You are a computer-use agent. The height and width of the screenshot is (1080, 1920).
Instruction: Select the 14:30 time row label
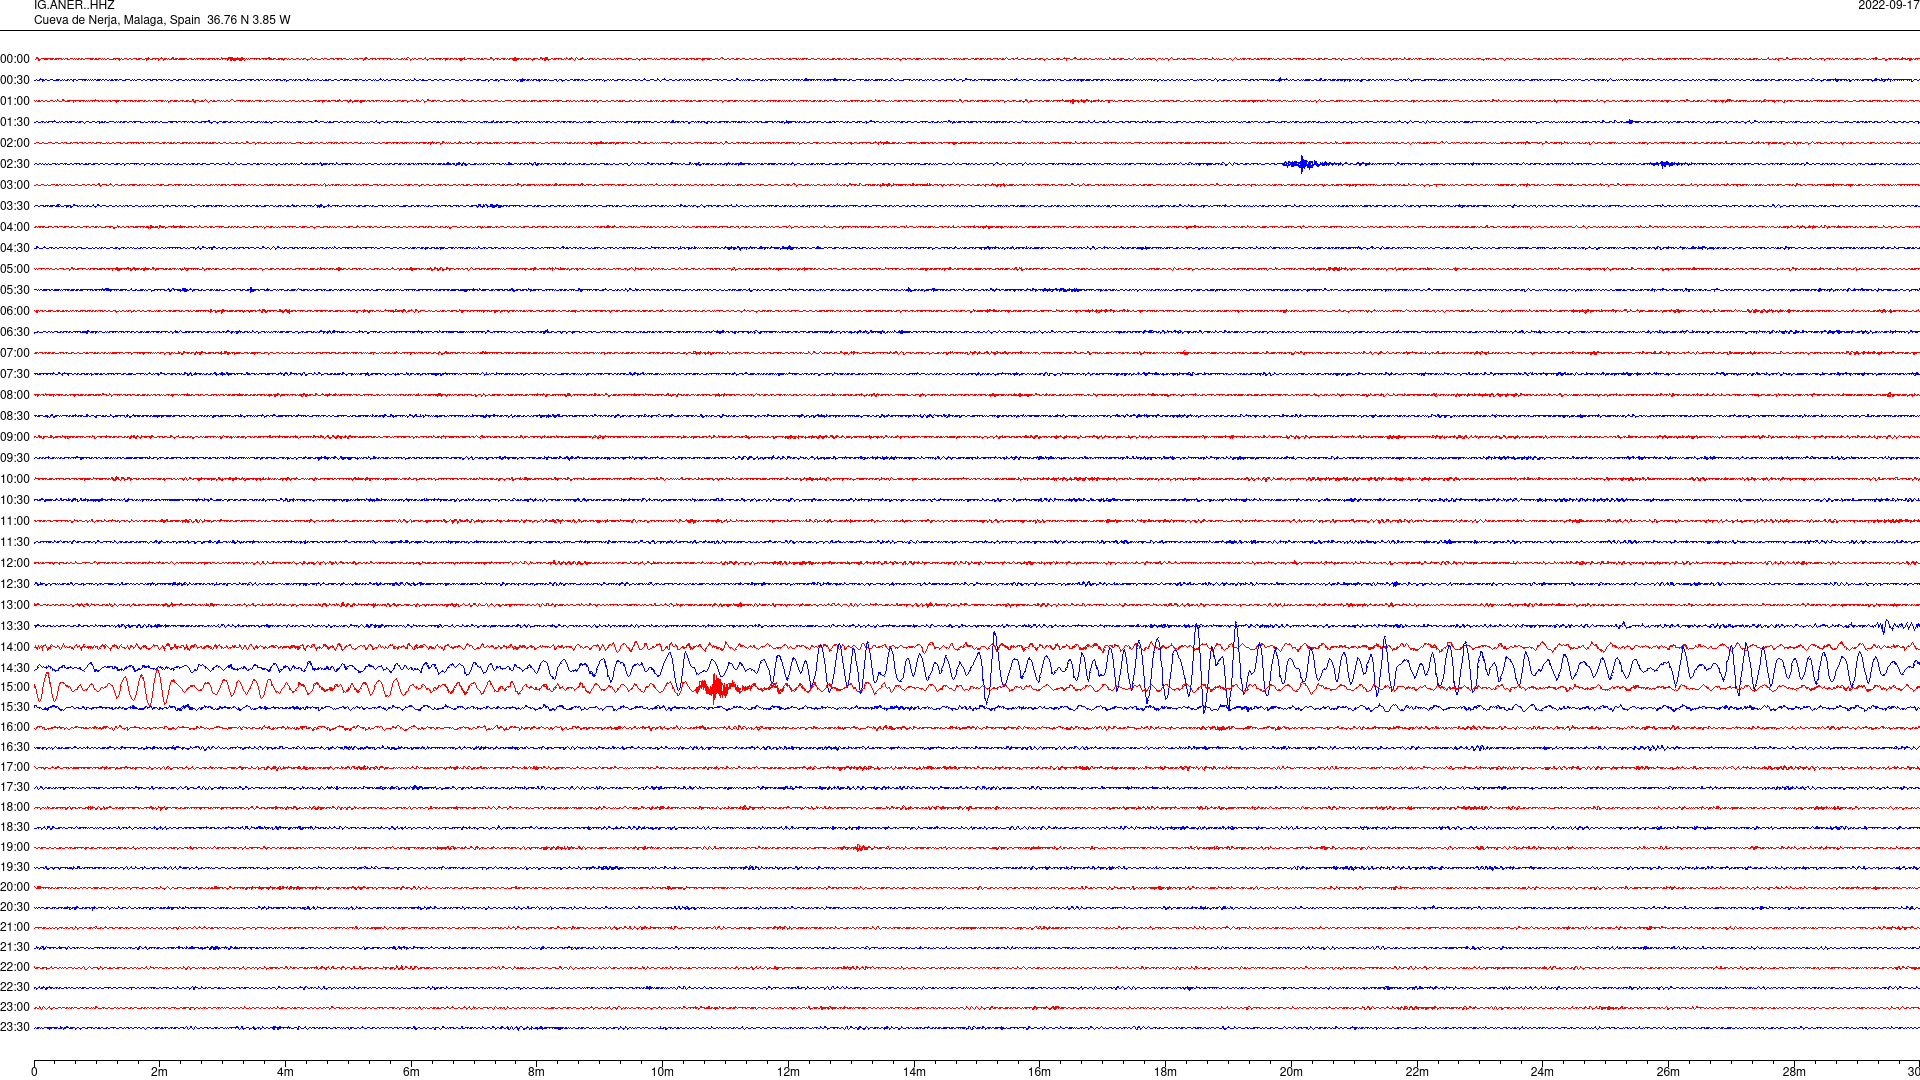coord(15,668)
